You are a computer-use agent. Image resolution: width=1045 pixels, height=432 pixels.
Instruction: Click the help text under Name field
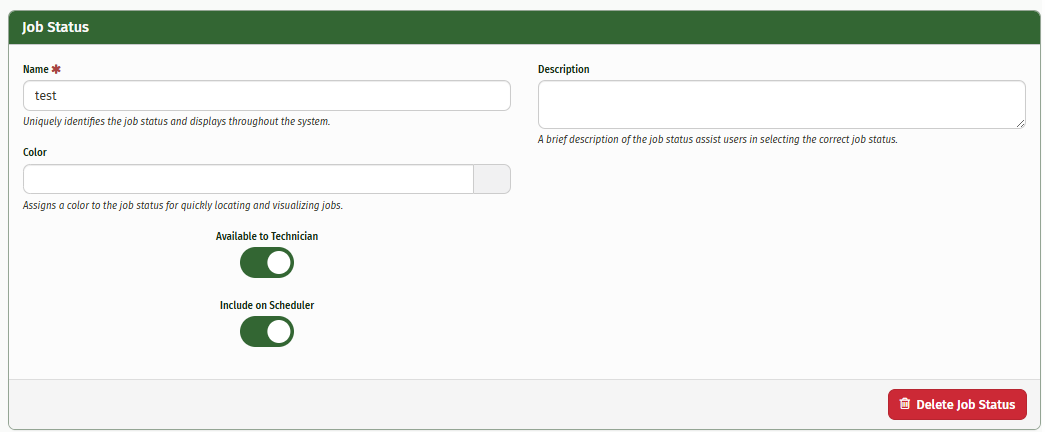click(x=177, y=122)
